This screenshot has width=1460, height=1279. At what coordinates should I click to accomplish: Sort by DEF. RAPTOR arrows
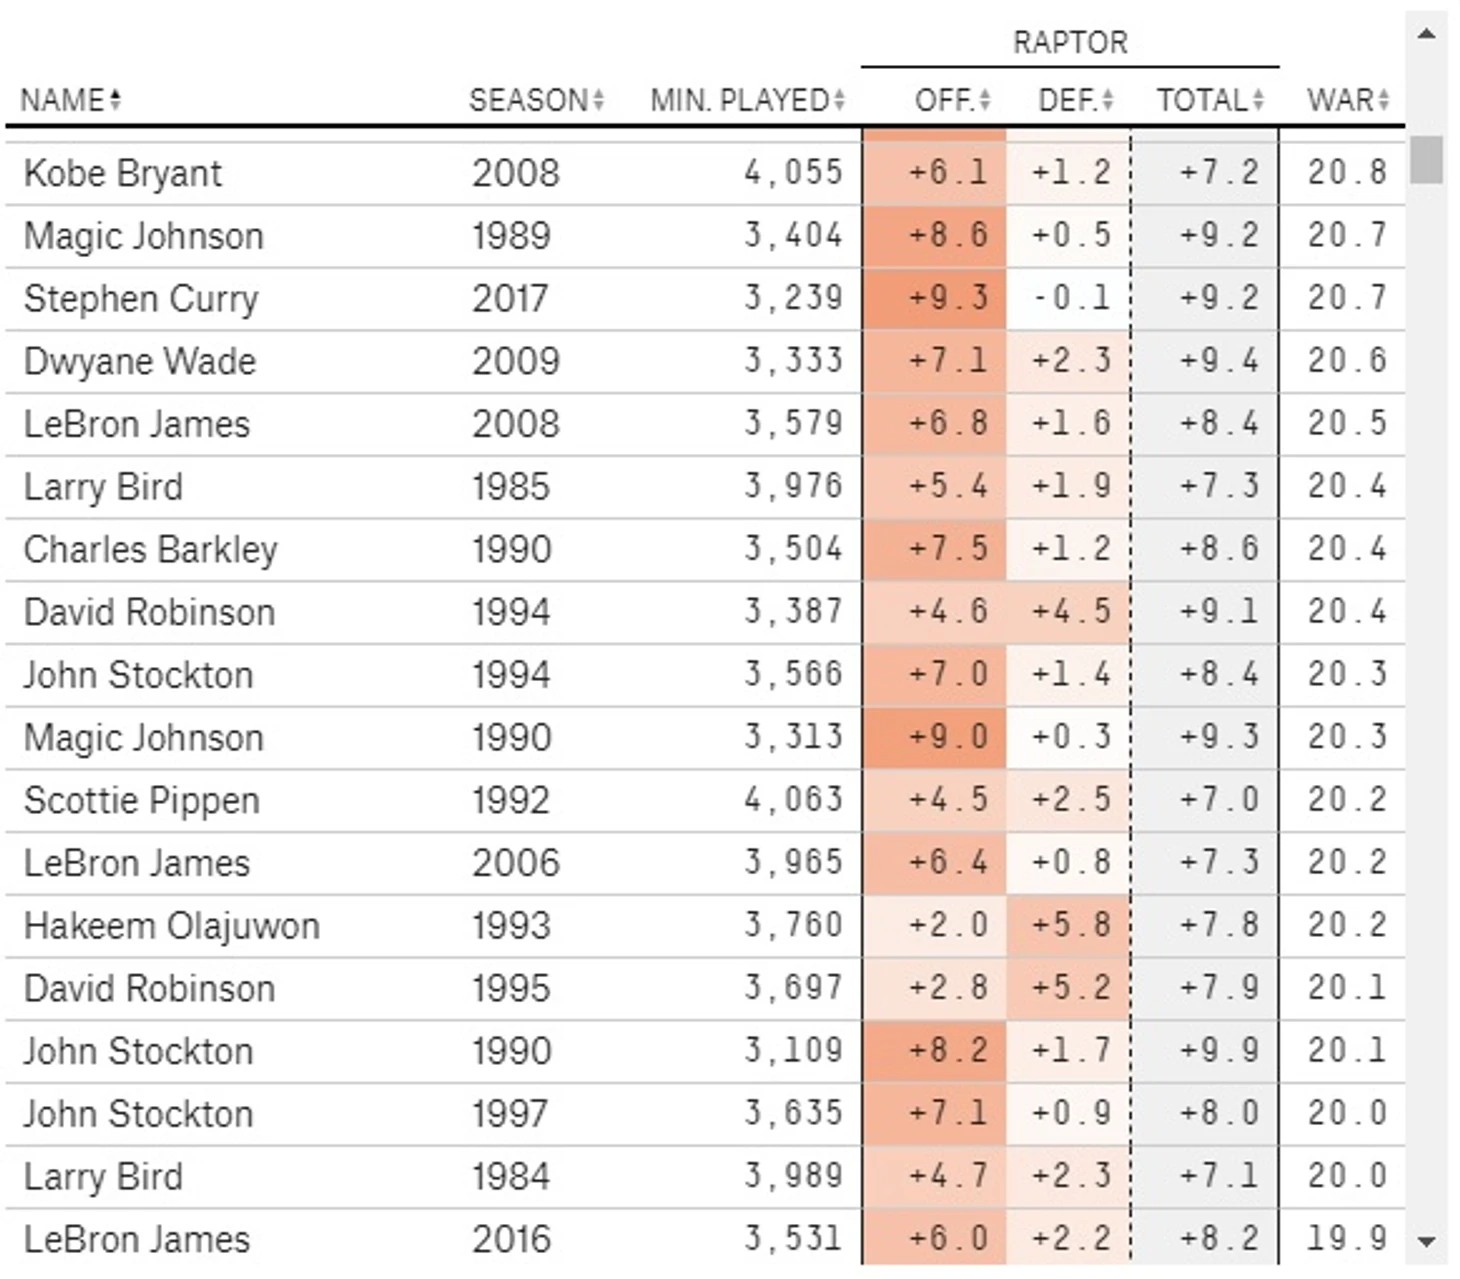coord(1107,100)
